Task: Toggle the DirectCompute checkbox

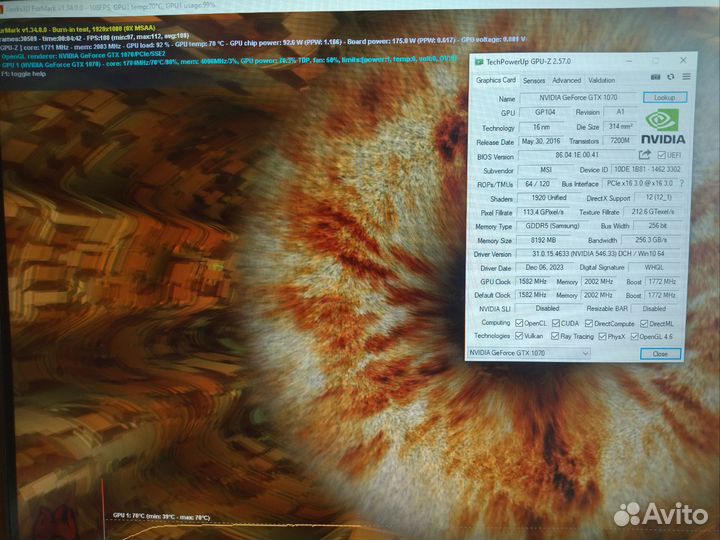Action: [x=589, y=324]
